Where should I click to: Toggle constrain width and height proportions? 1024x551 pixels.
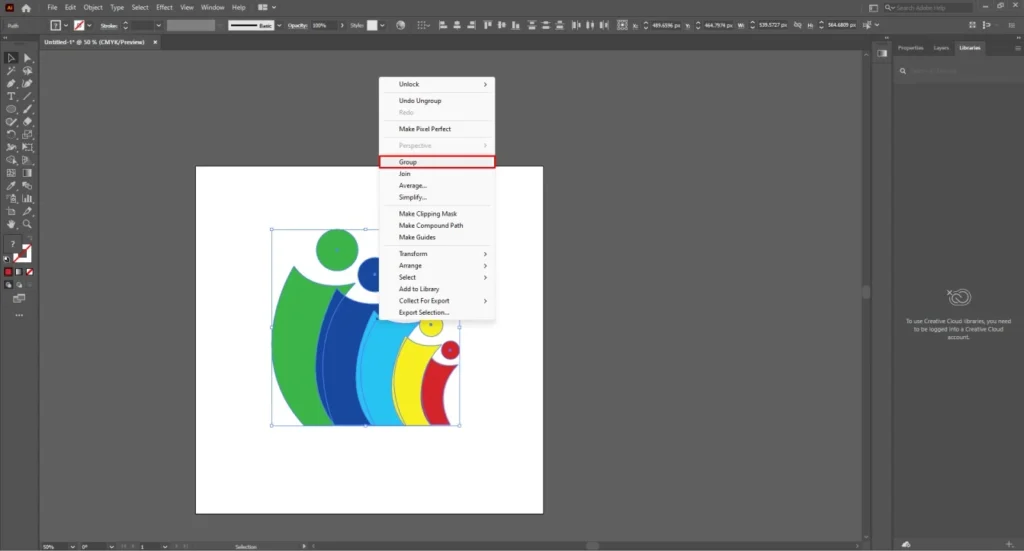(797, 25)
